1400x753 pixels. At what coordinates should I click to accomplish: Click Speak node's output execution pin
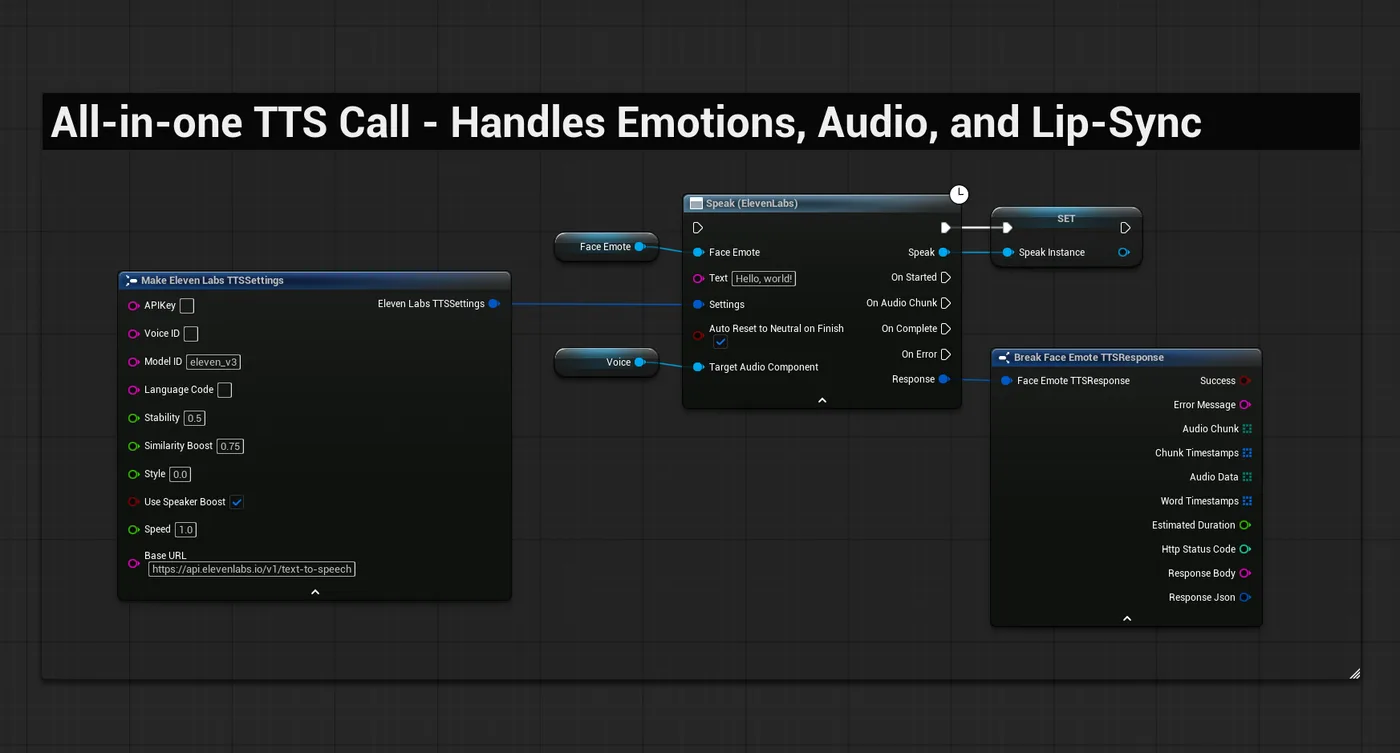(945, 228)
